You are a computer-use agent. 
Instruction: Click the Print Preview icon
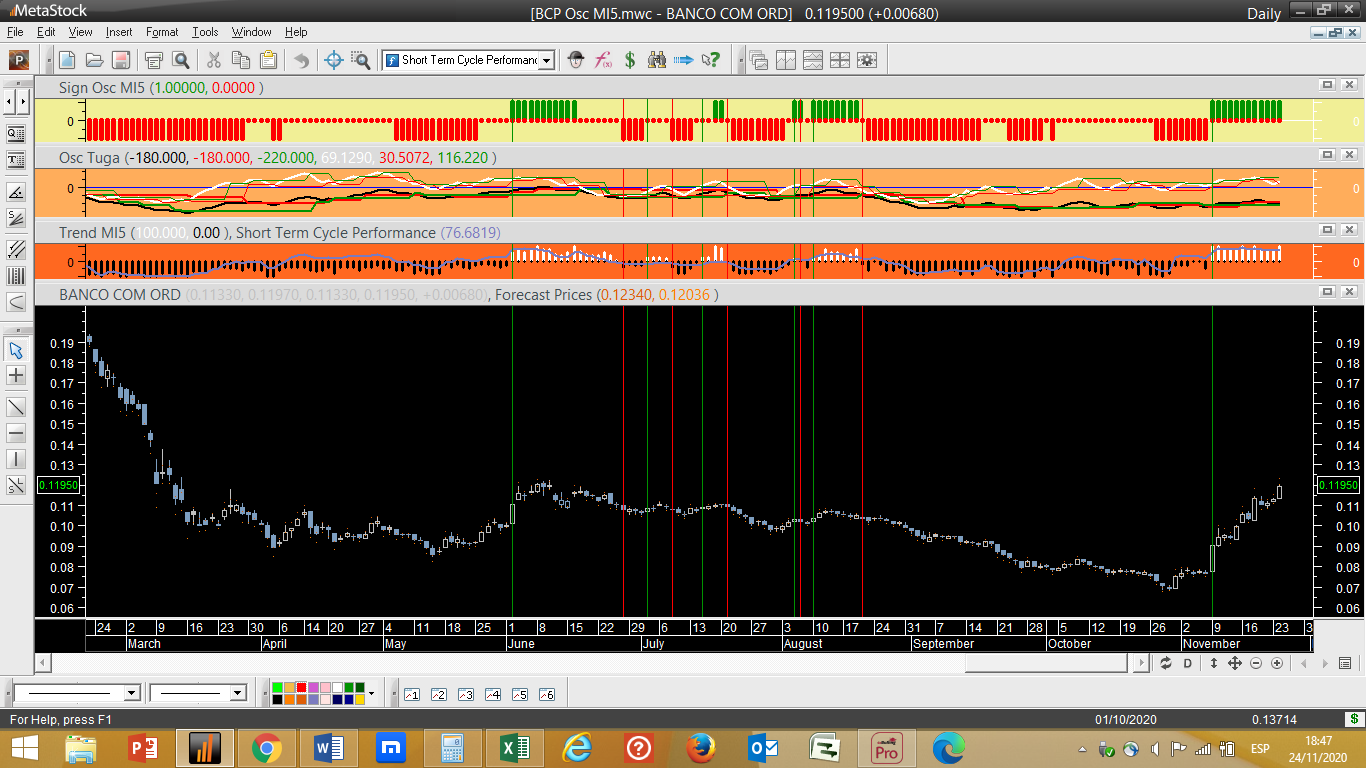point(180,60)
